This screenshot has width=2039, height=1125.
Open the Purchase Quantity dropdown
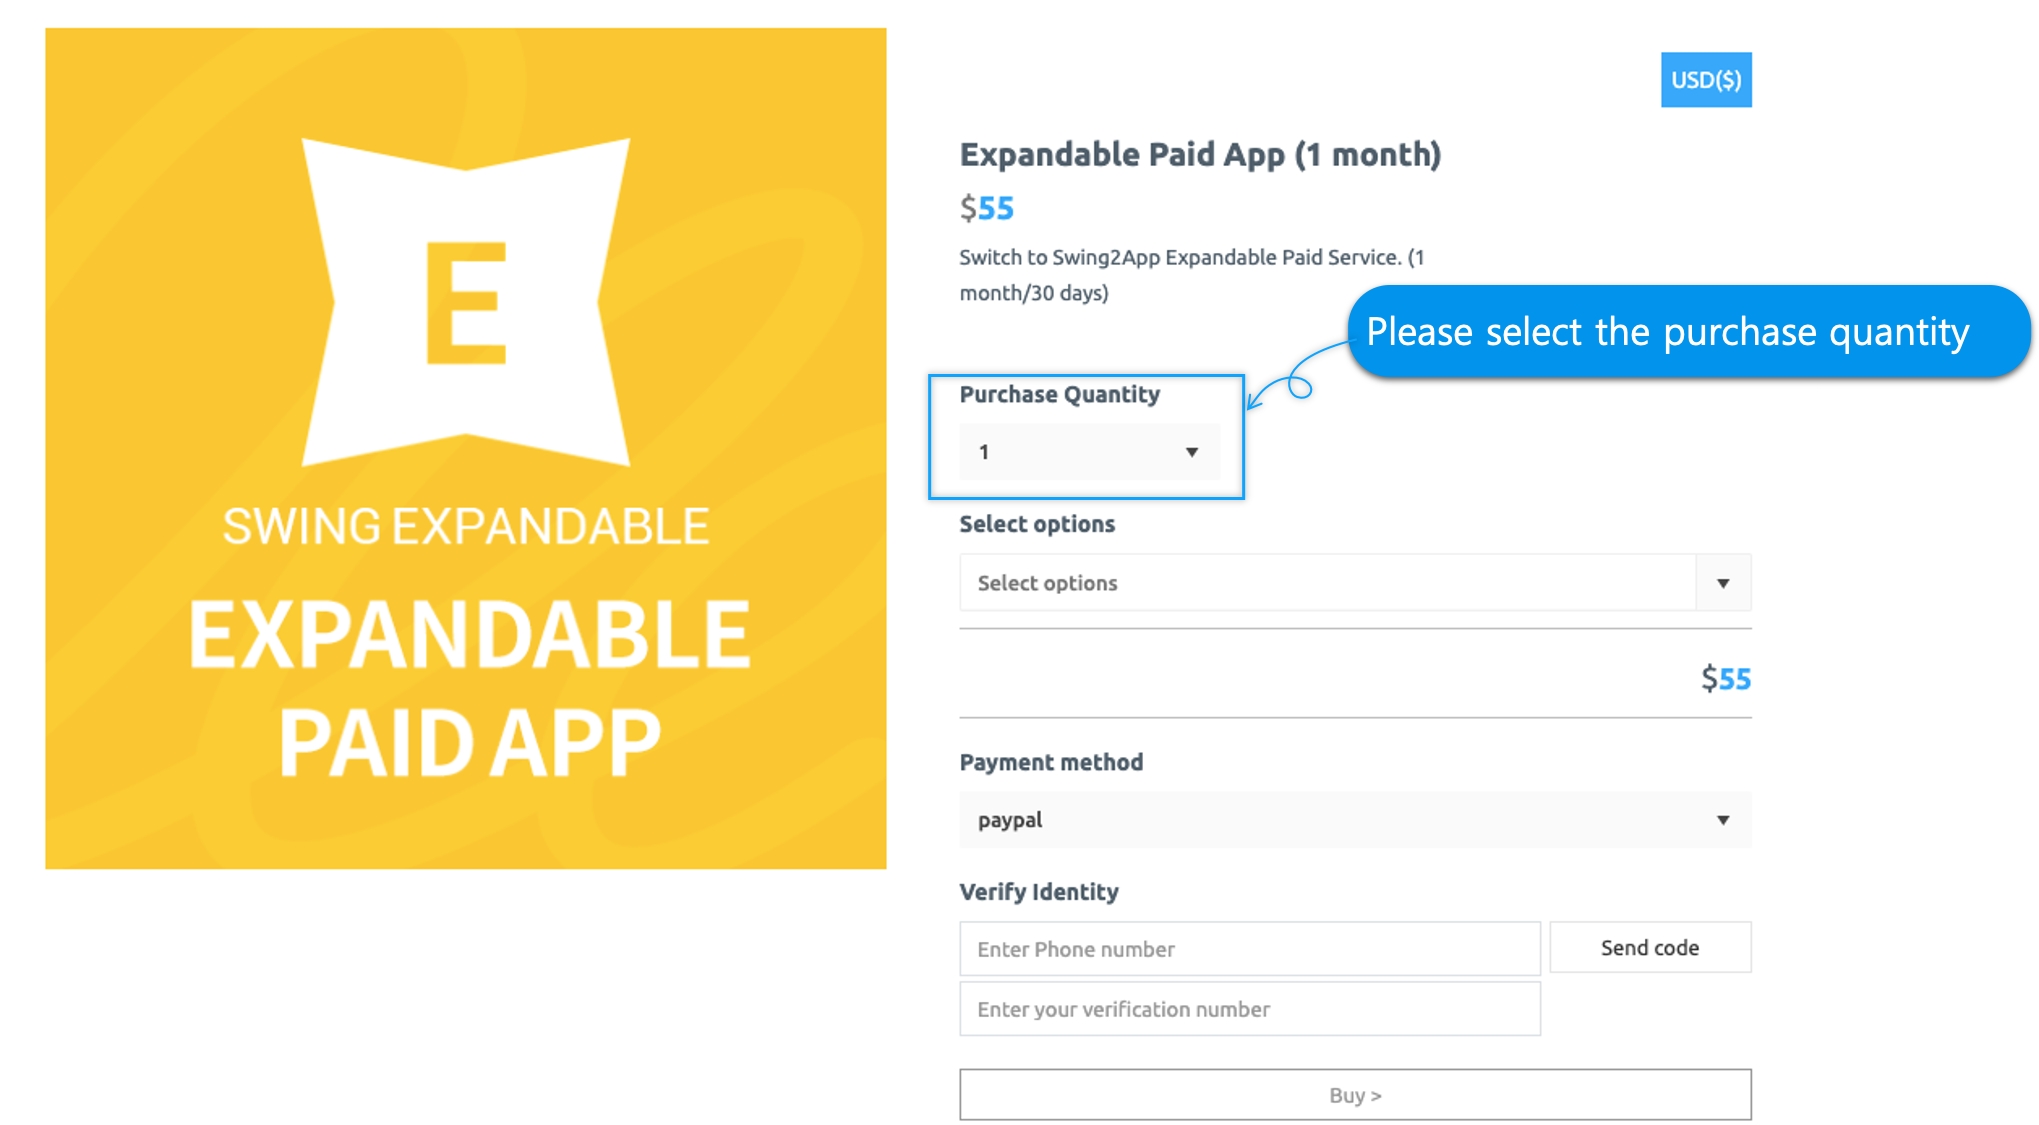(1089, 452)
